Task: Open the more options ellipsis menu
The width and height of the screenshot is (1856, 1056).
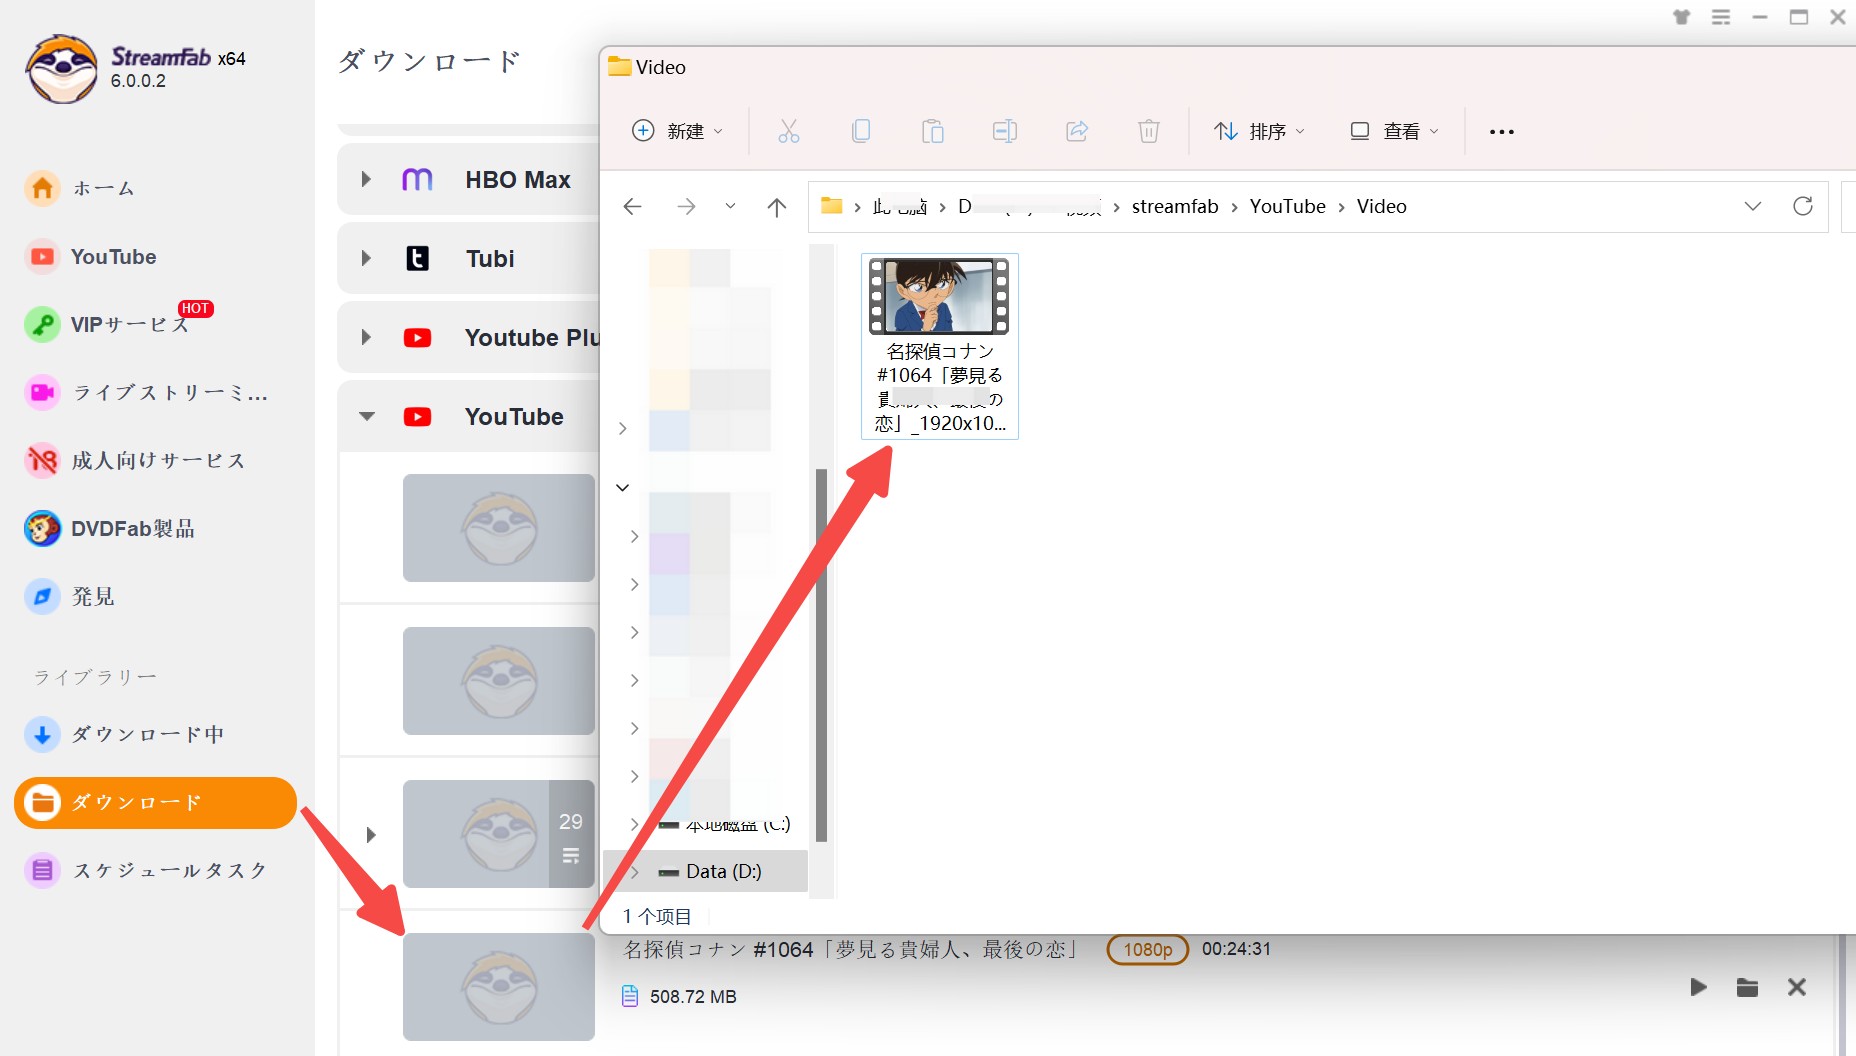Action: click(1501, 131)
